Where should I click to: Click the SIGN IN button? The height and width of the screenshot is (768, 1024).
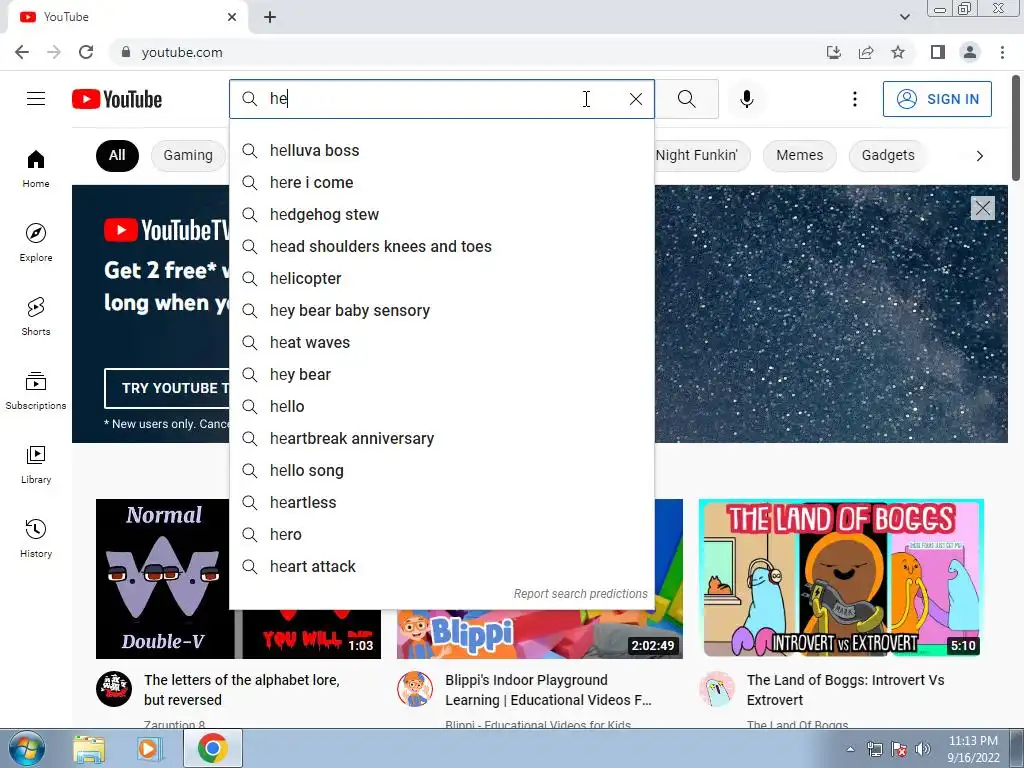937,99
